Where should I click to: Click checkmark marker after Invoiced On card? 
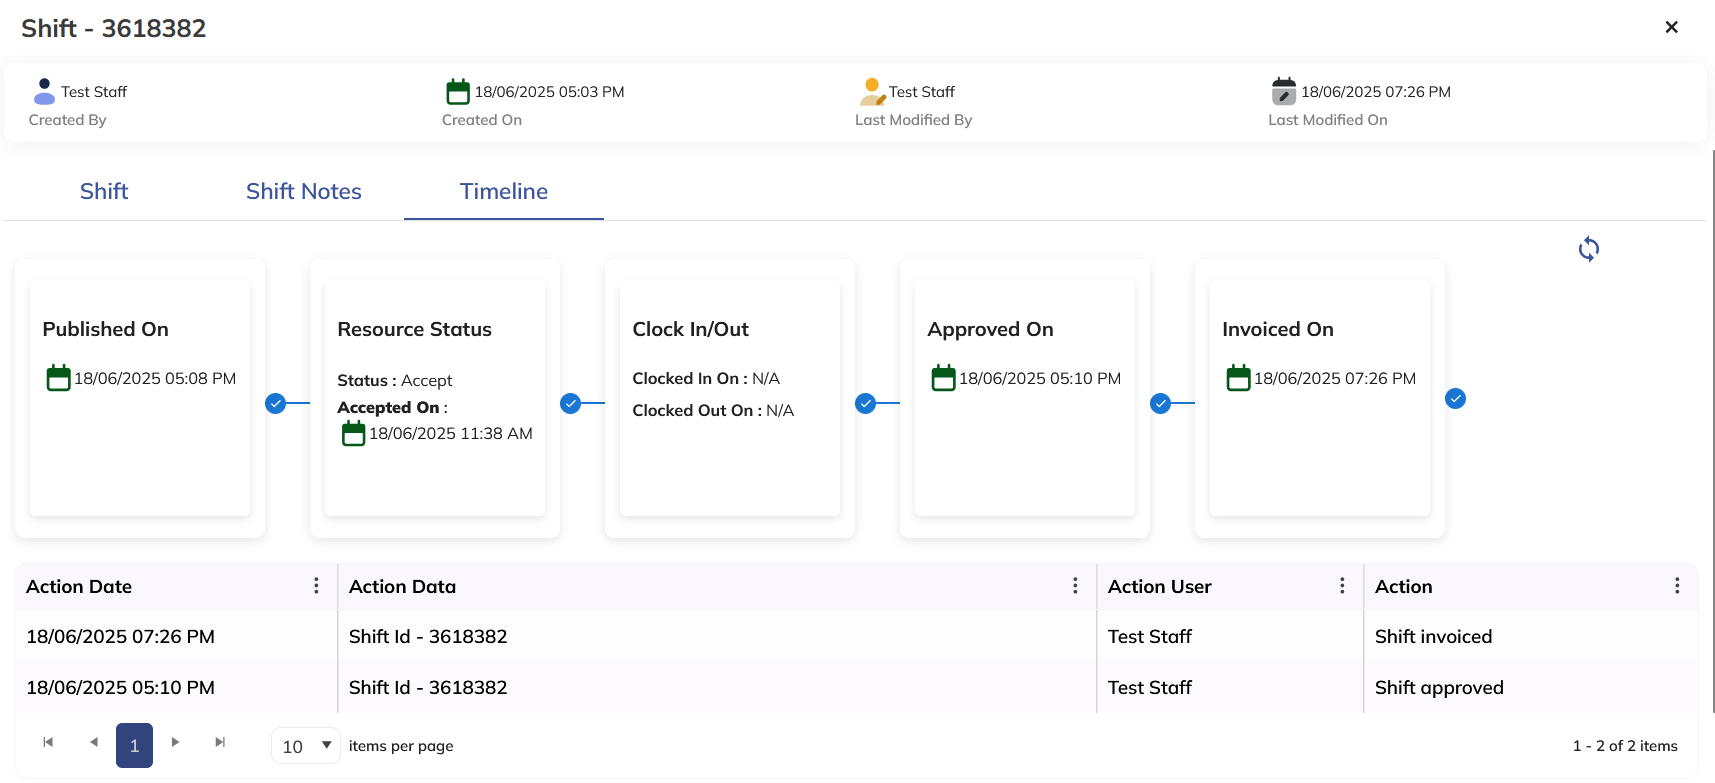1455,399
